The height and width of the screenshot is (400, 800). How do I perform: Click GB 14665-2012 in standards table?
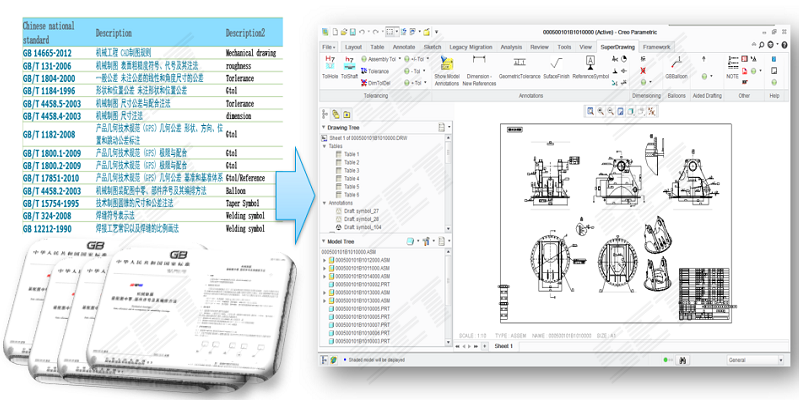[47, 53]
